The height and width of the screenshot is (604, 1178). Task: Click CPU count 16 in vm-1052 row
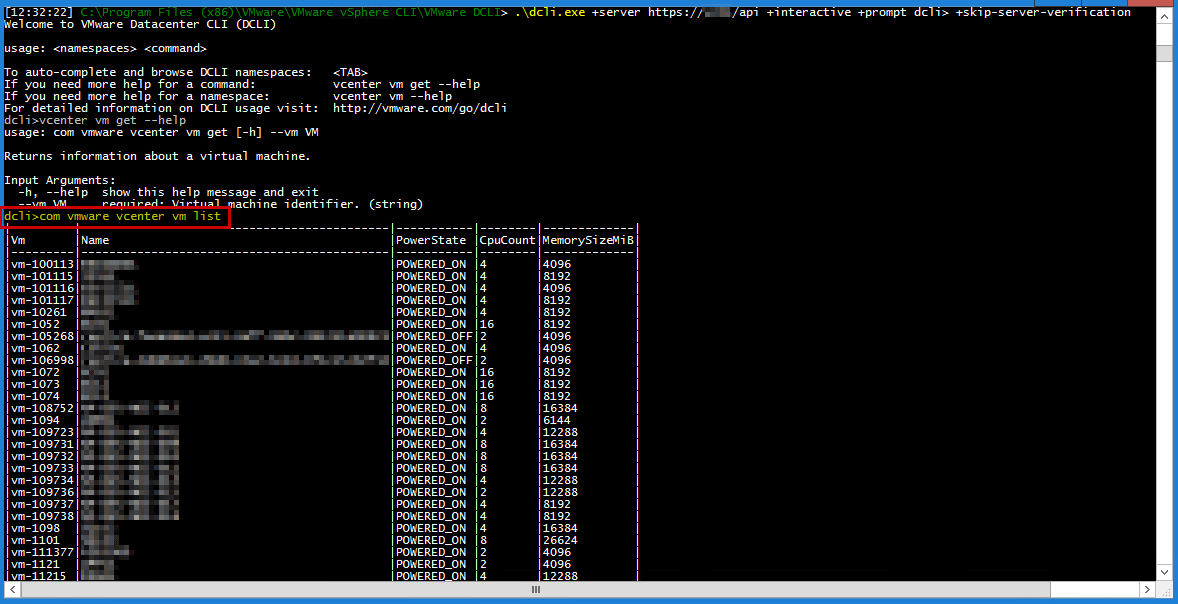click(486, 325)
